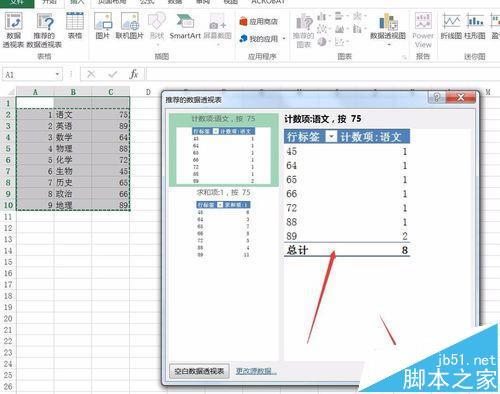The width and height of the screenshot is (500, 394).
Task: Select column B header
Action: point(73,92)
